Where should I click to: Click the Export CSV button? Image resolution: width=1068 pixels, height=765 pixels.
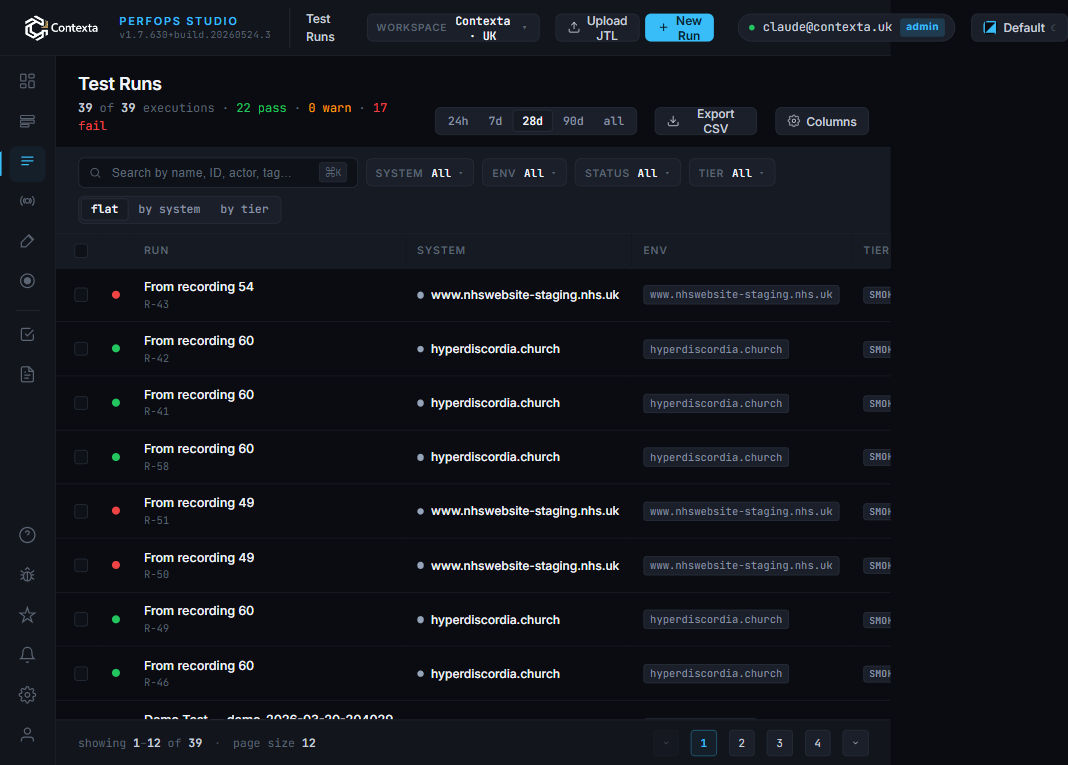pyautogui.click(x=706, y=121)
